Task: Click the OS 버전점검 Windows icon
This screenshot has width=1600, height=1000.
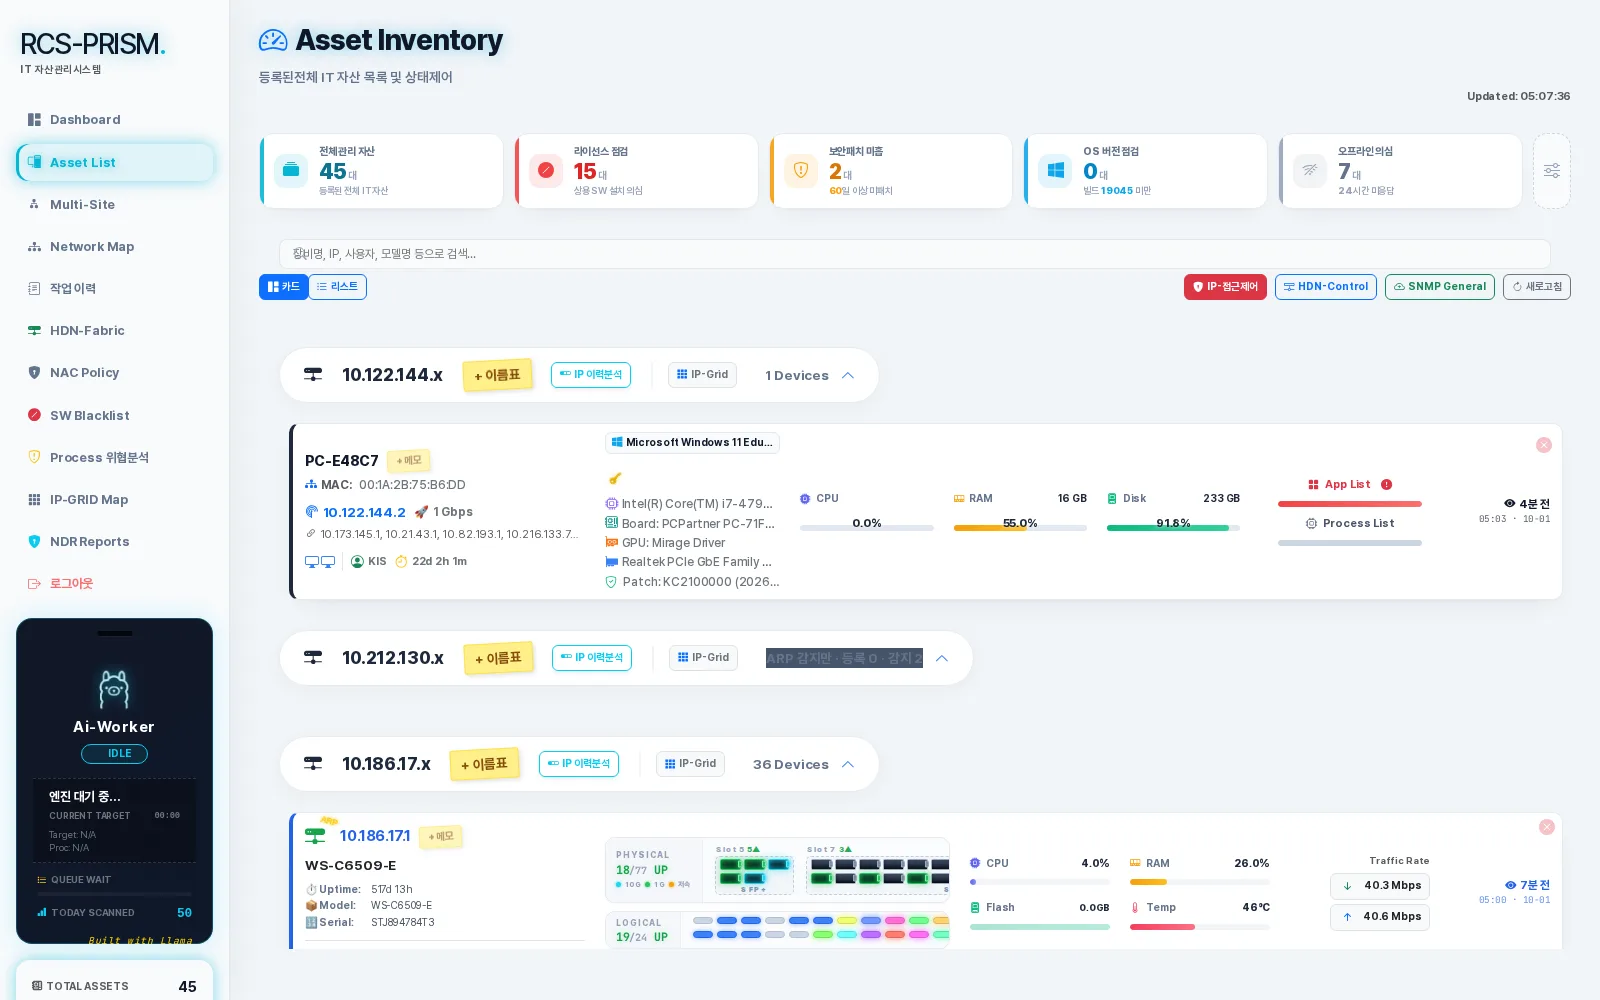Action: [1055, 170]
